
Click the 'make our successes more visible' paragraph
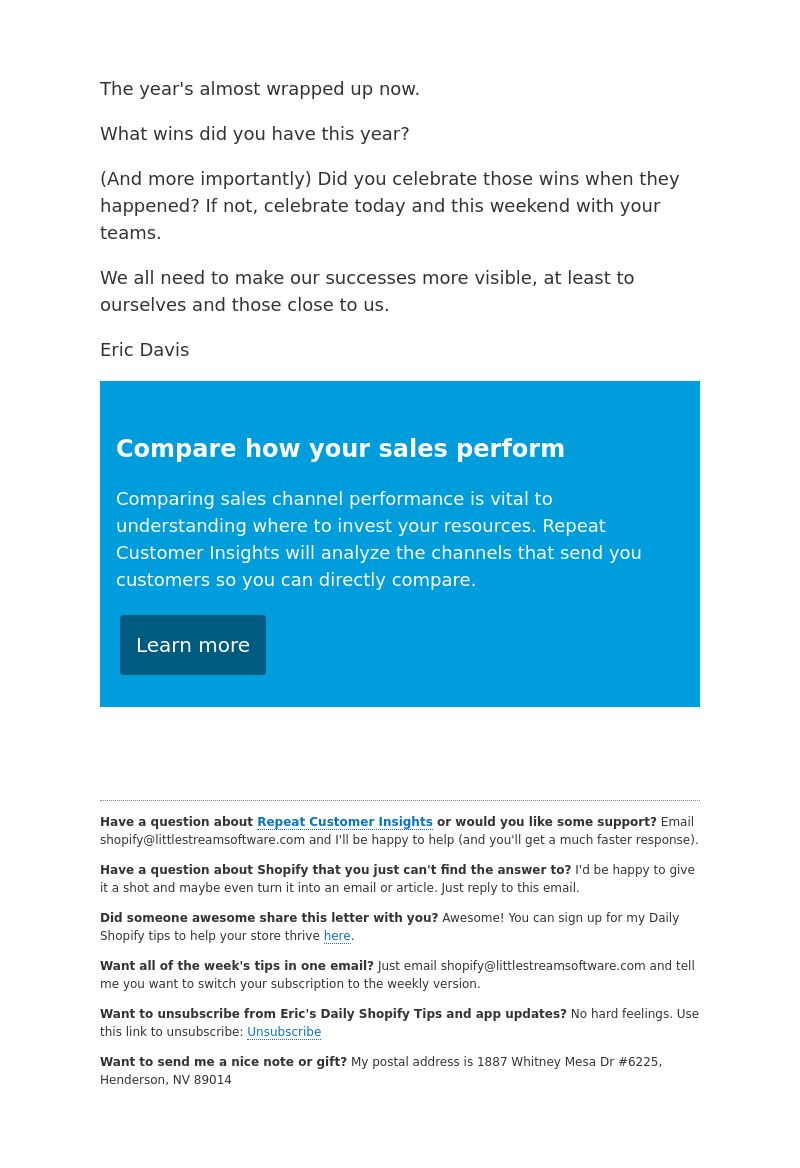(x=367, y=291)
